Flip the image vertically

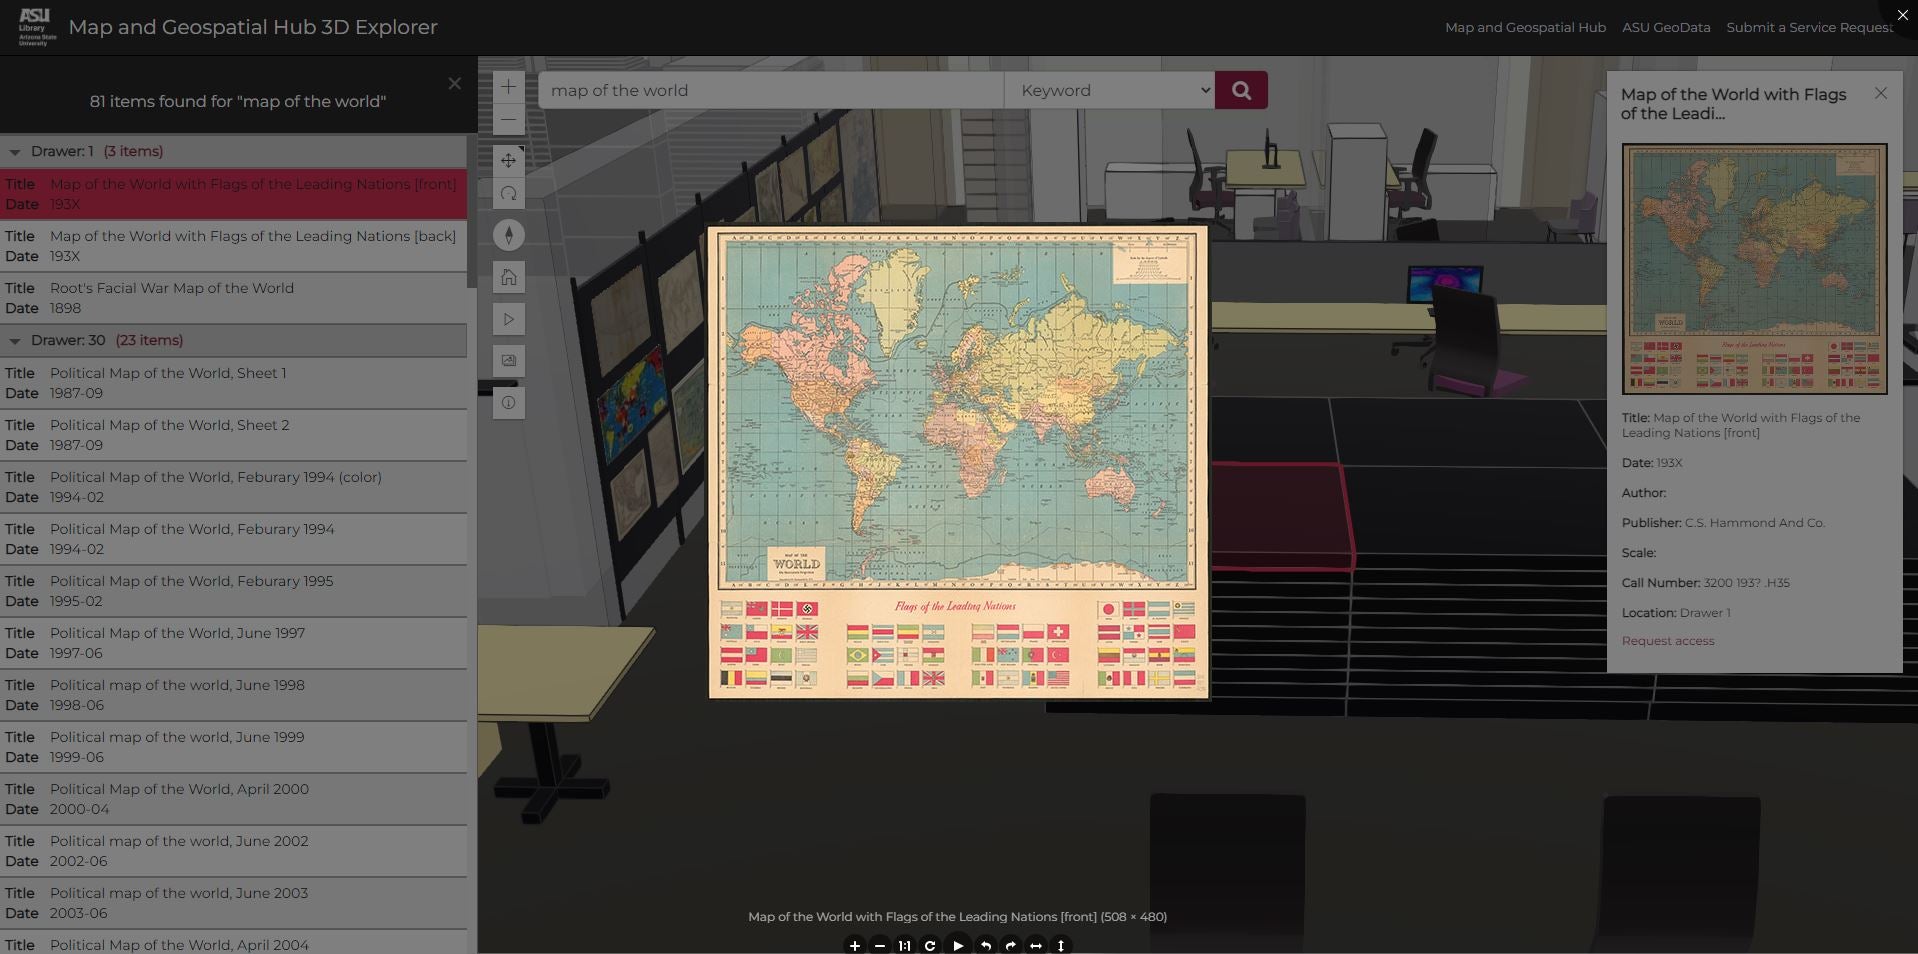click(1061, 945)
